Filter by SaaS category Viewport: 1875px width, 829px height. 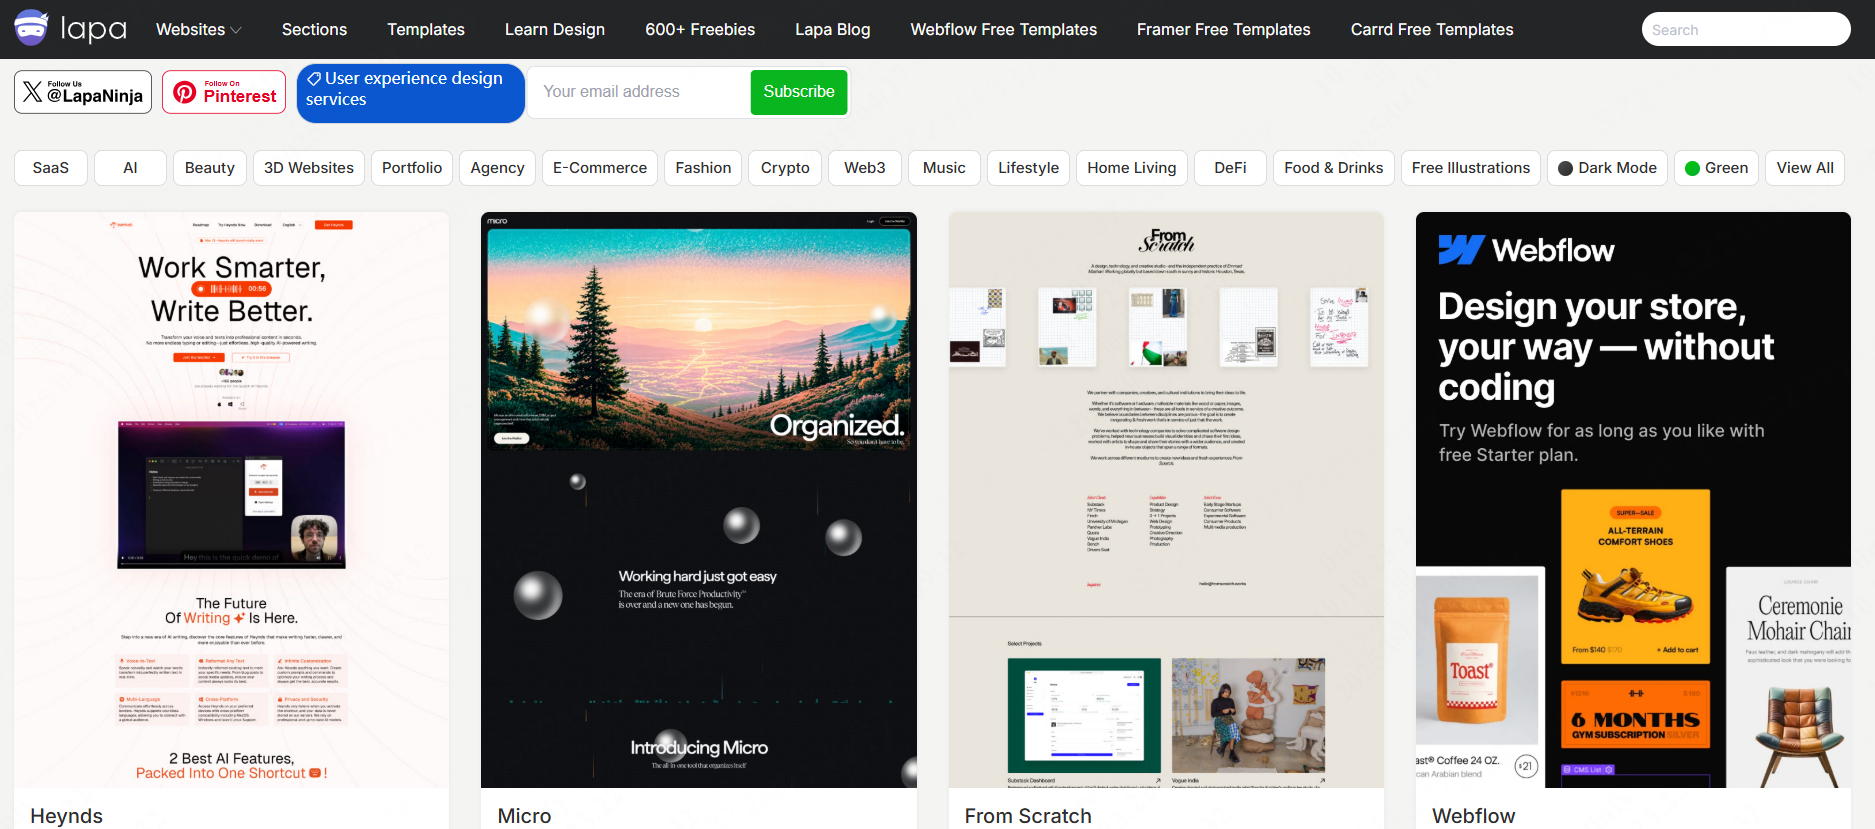(51, 168)
